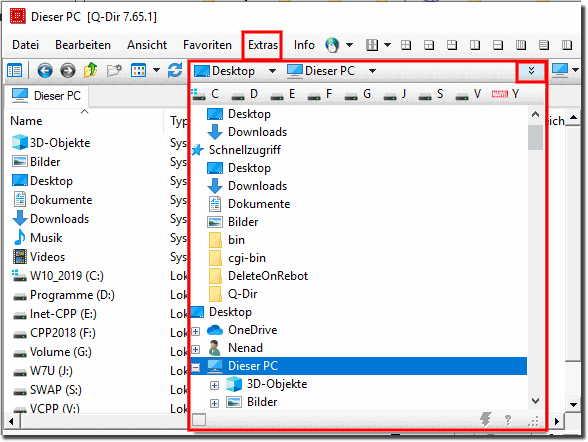Jump to drive E in drive bar
The height and width of the screenshot is (442, 588).
tap(283, 94)
